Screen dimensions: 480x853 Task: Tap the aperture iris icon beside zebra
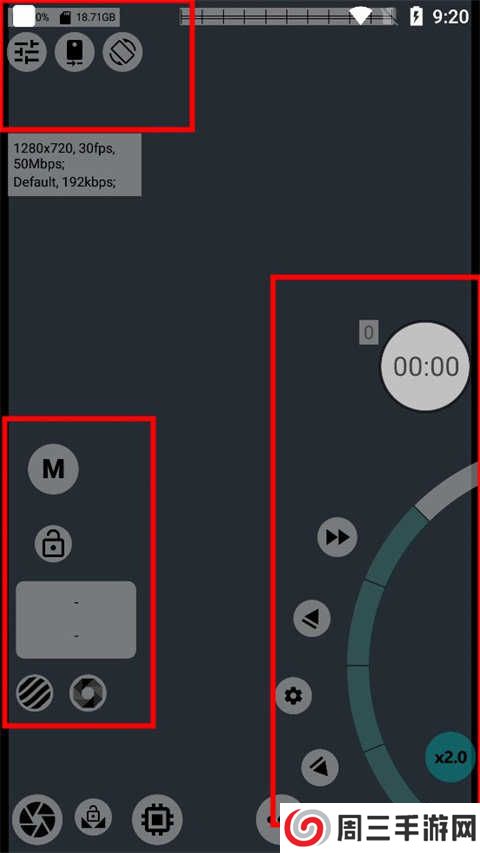(x=88, y=693)
